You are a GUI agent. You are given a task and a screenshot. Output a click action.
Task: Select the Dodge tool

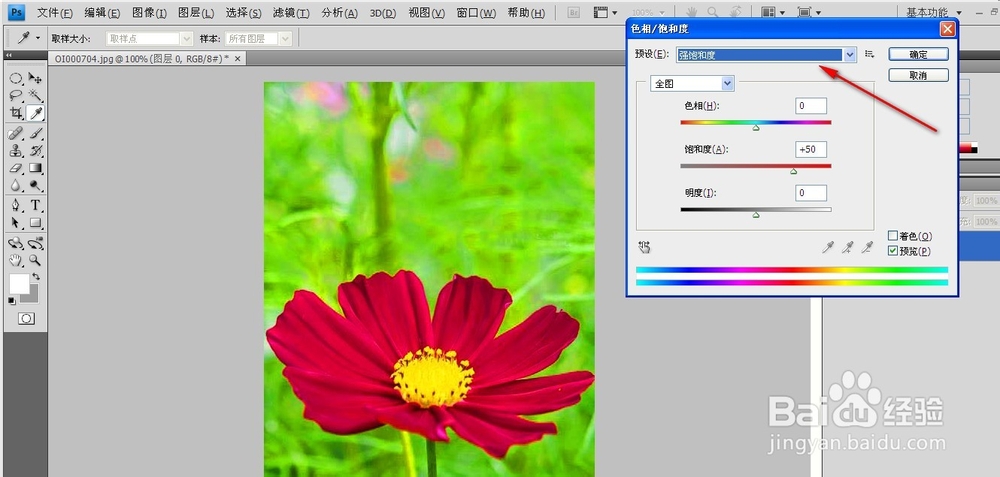[x=36, y=186]
